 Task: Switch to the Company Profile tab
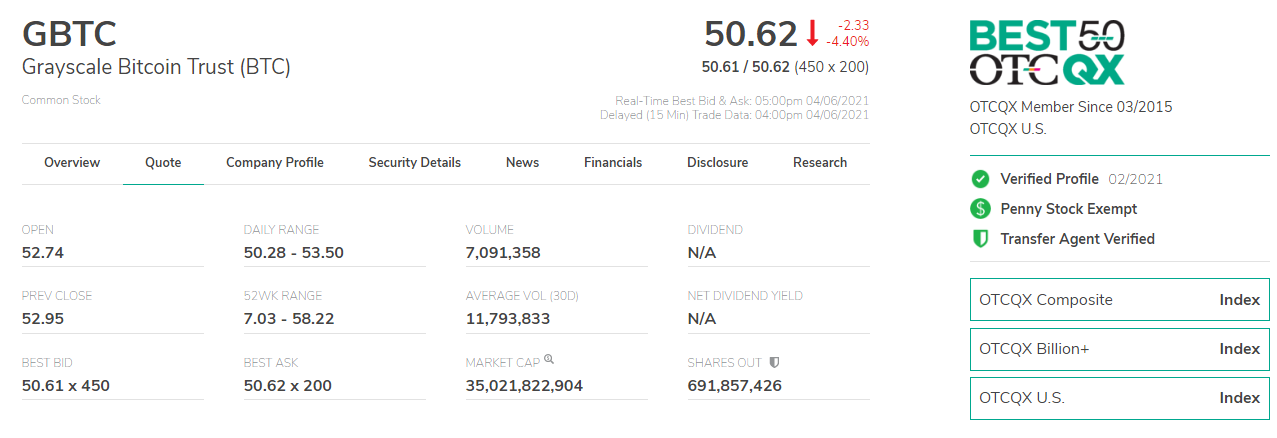[x=275, y=163]
